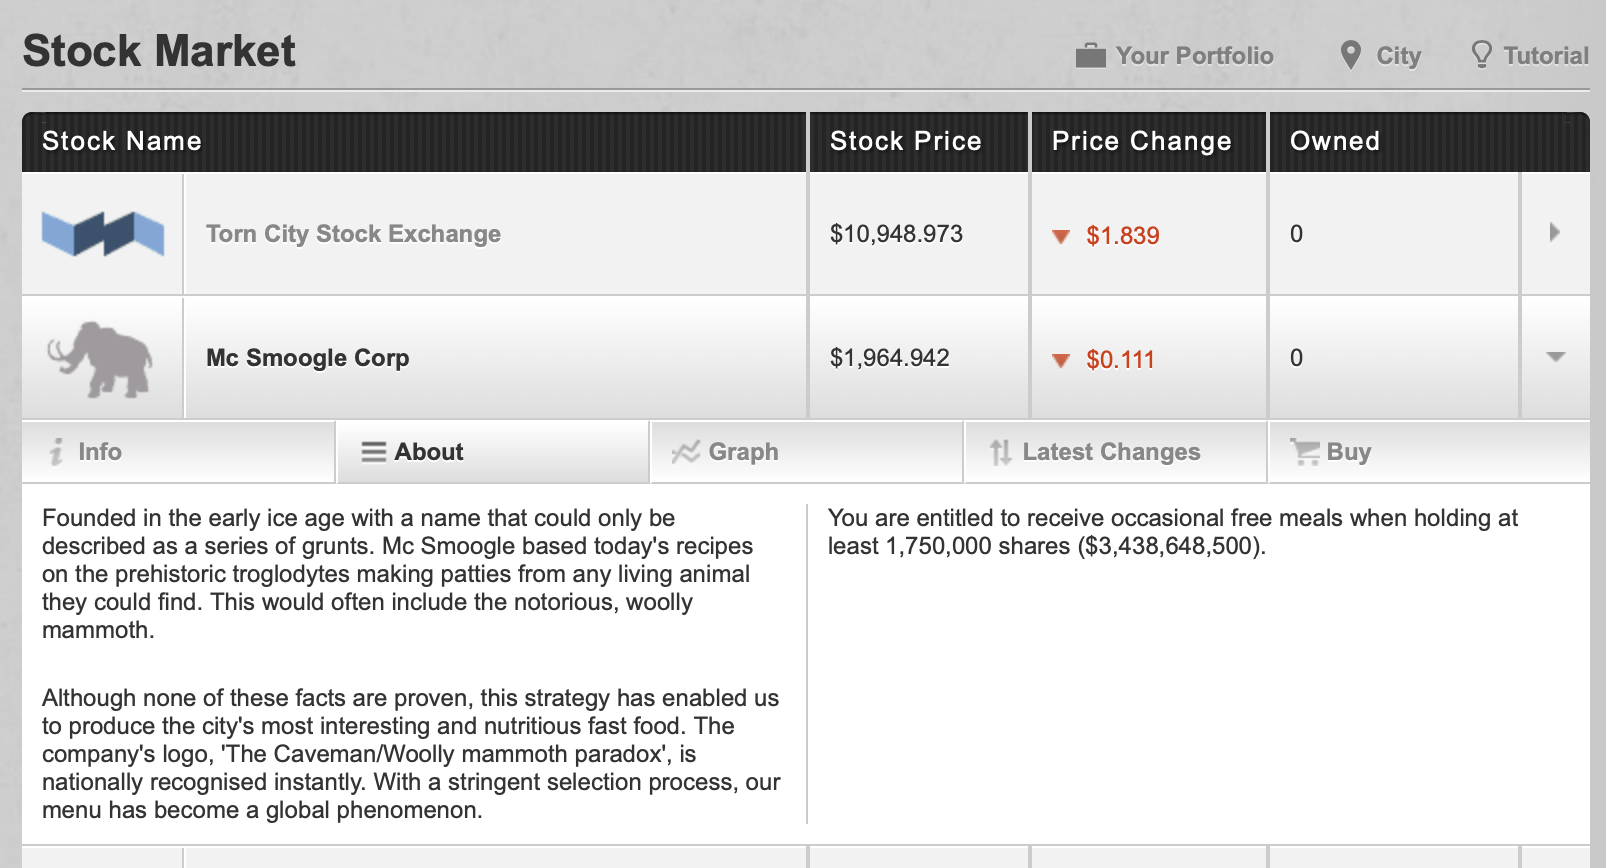The image size is (1606, 868).
Task: Show the Latest Changes tab
Action: click(1111, 452)
